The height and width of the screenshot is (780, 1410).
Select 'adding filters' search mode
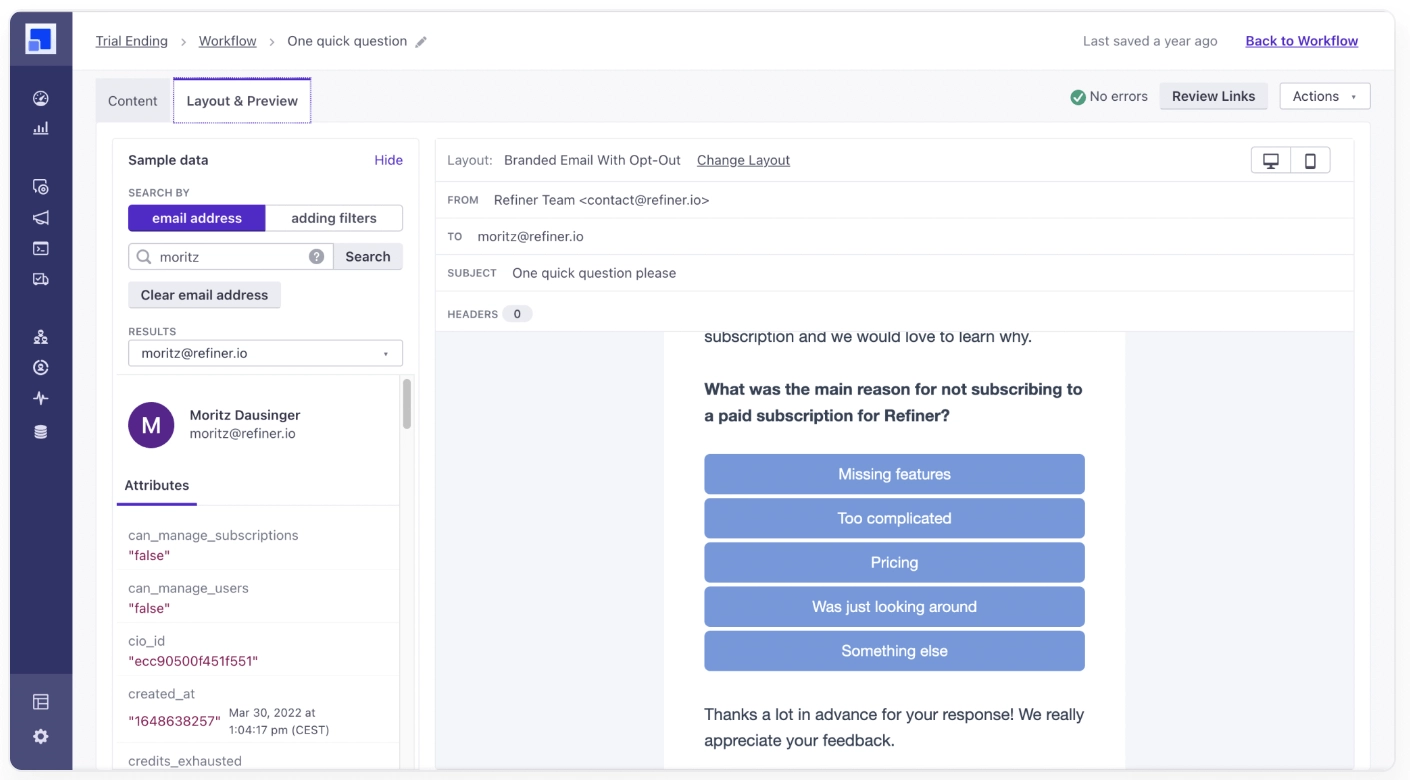[x=334, y=218]
